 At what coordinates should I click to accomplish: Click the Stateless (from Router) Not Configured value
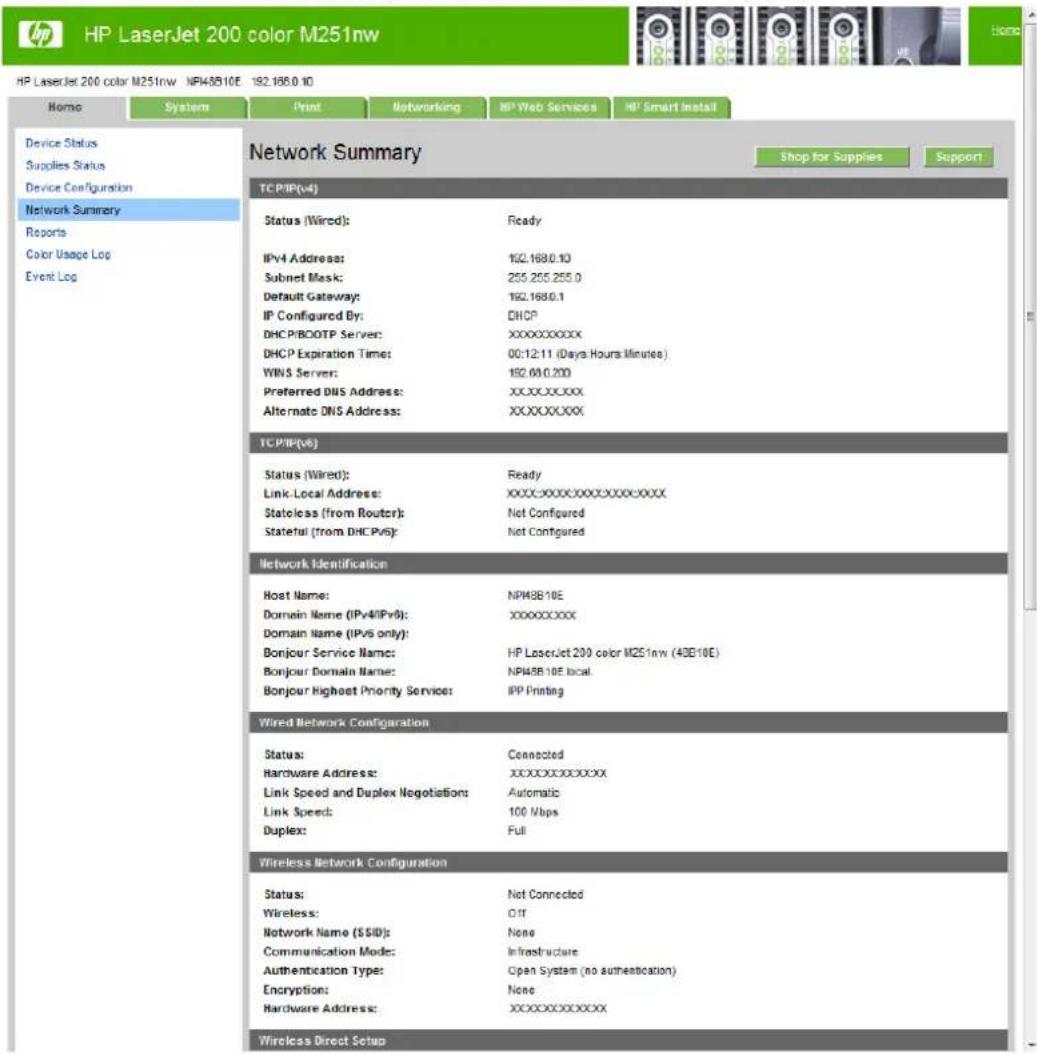546,513
